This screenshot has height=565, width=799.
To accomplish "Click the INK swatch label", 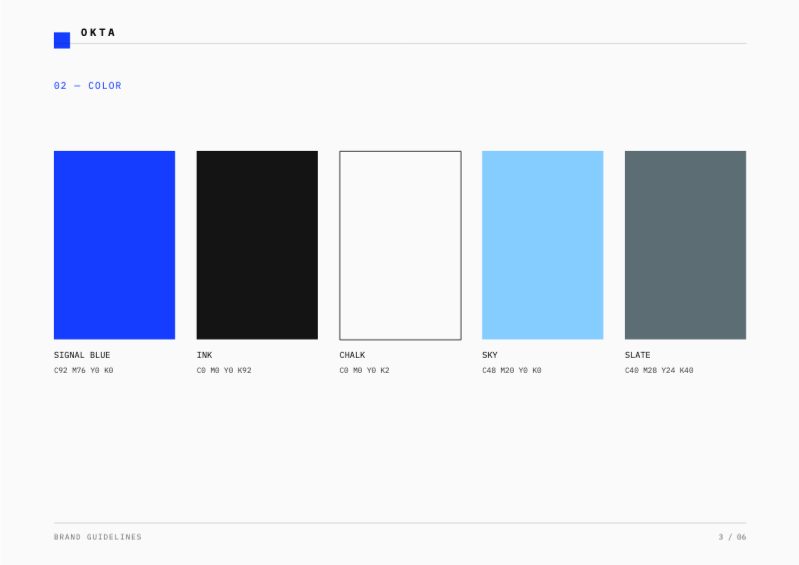I will (x=204, y=355).
